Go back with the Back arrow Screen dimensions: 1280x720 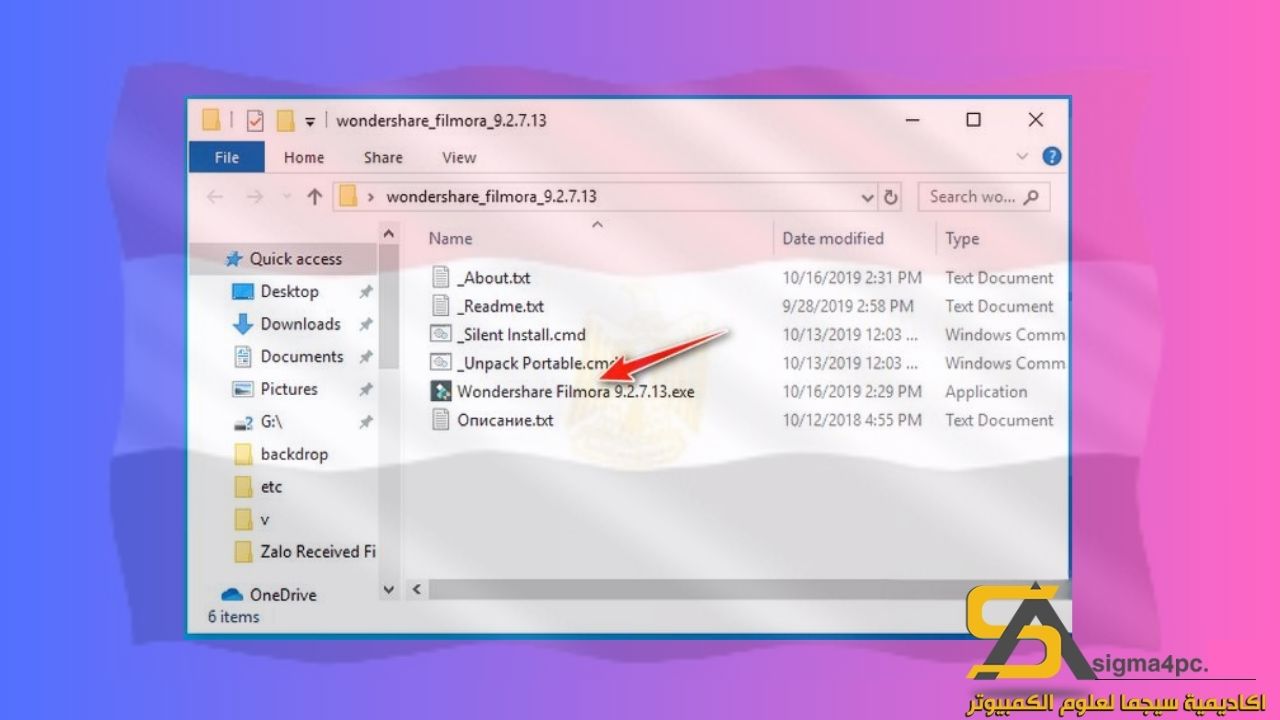pos(215,197)
